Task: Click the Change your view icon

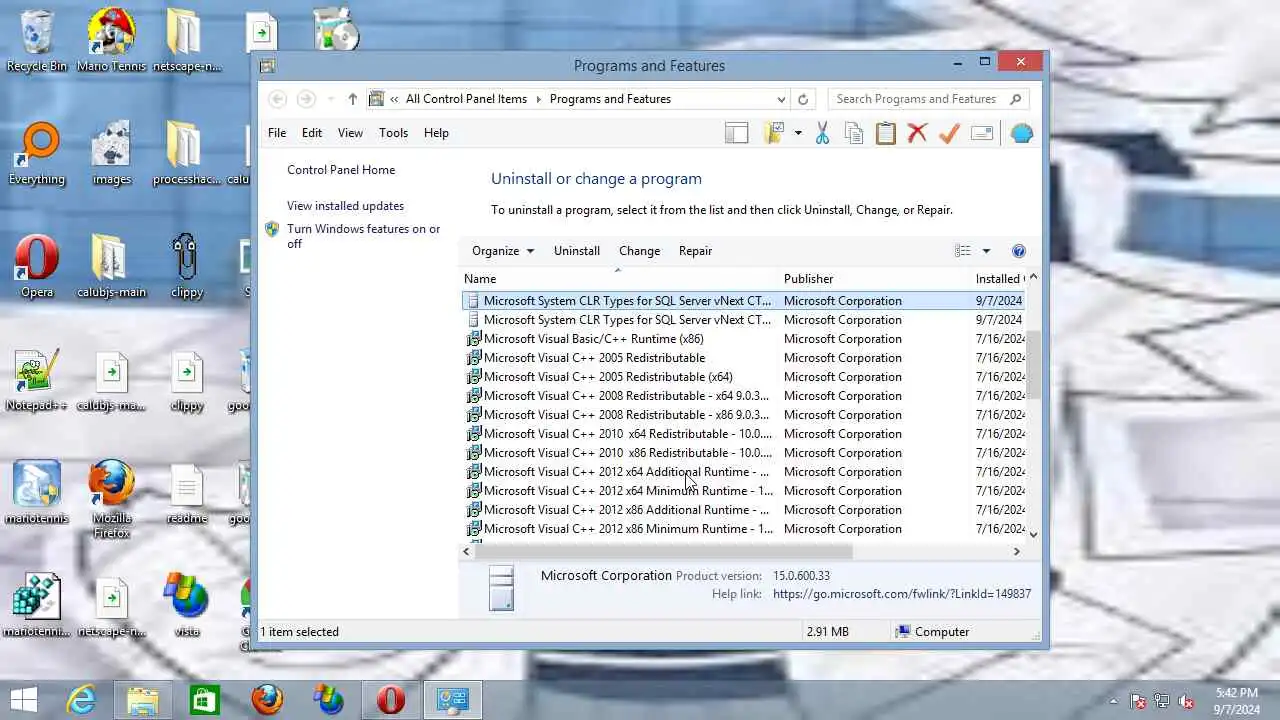Action: click(x=963, y=251)
